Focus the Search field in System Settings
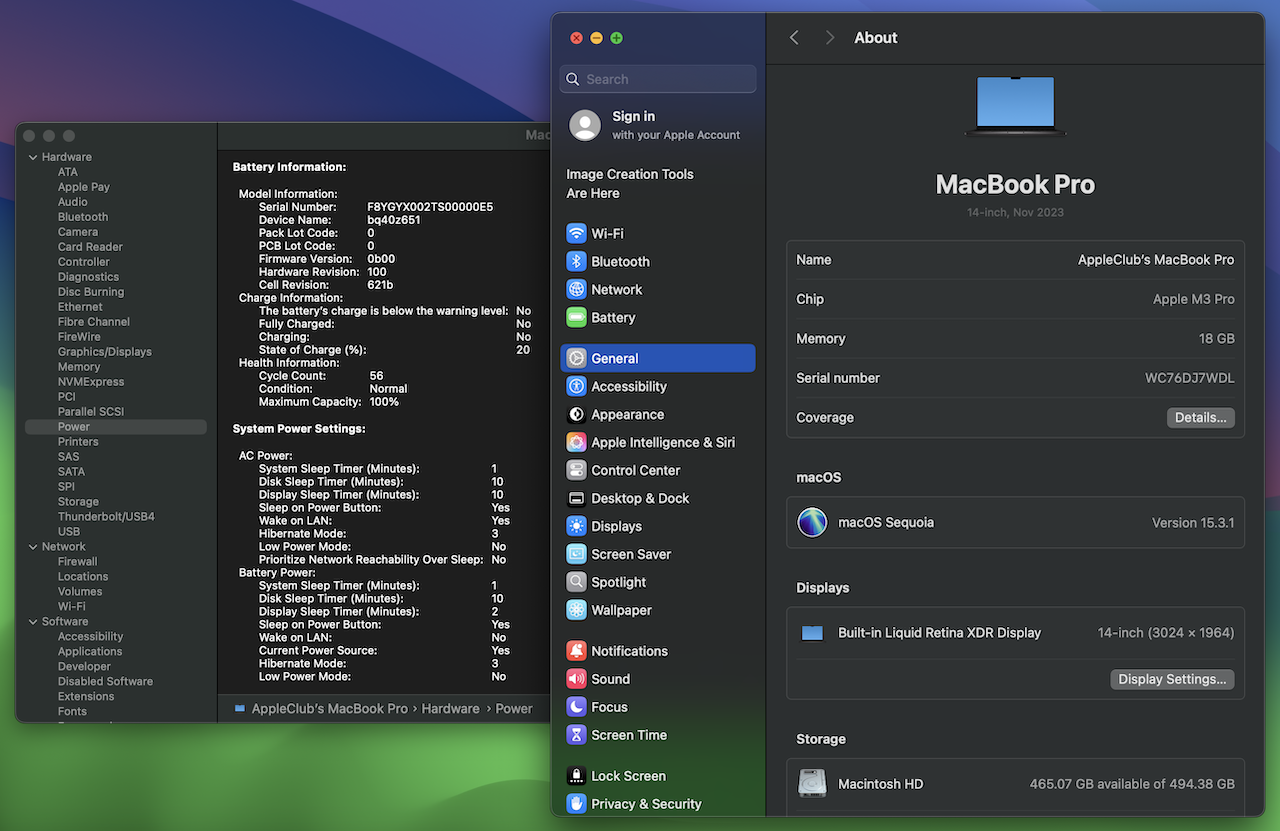The width and height of the screenshot is (1280, 831). point(658,79)
